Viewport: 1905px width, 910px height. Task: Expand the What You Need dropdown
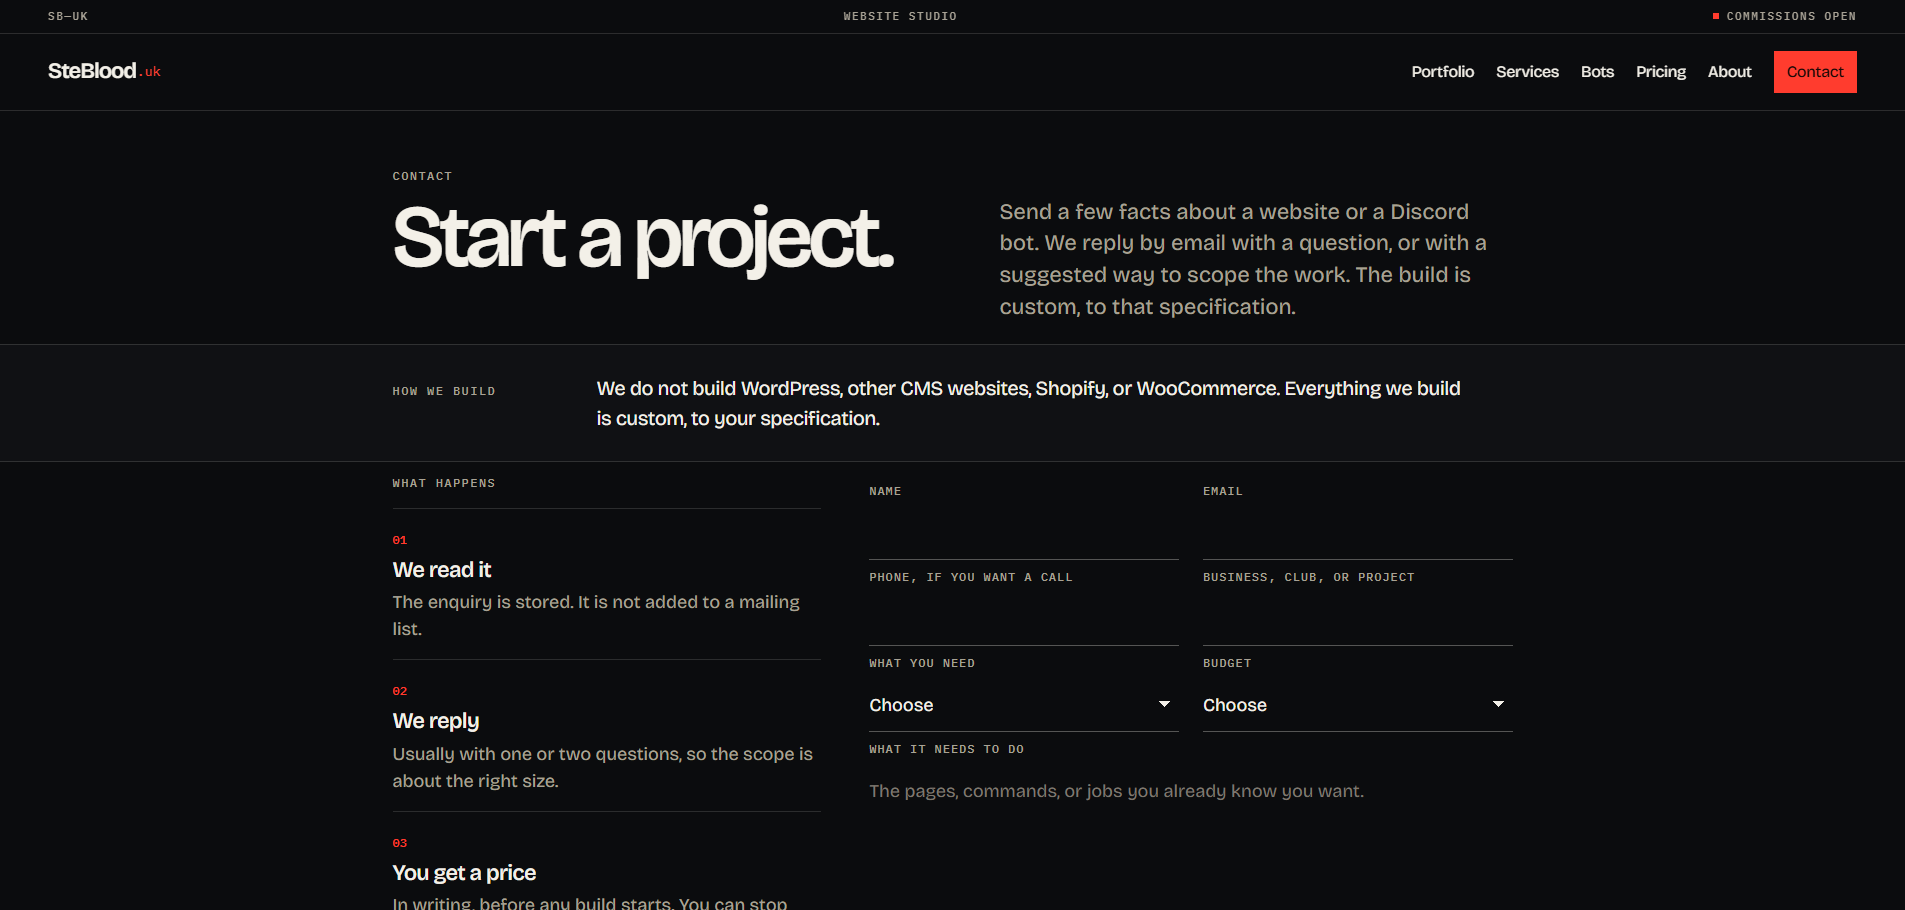click(1024, 705)
